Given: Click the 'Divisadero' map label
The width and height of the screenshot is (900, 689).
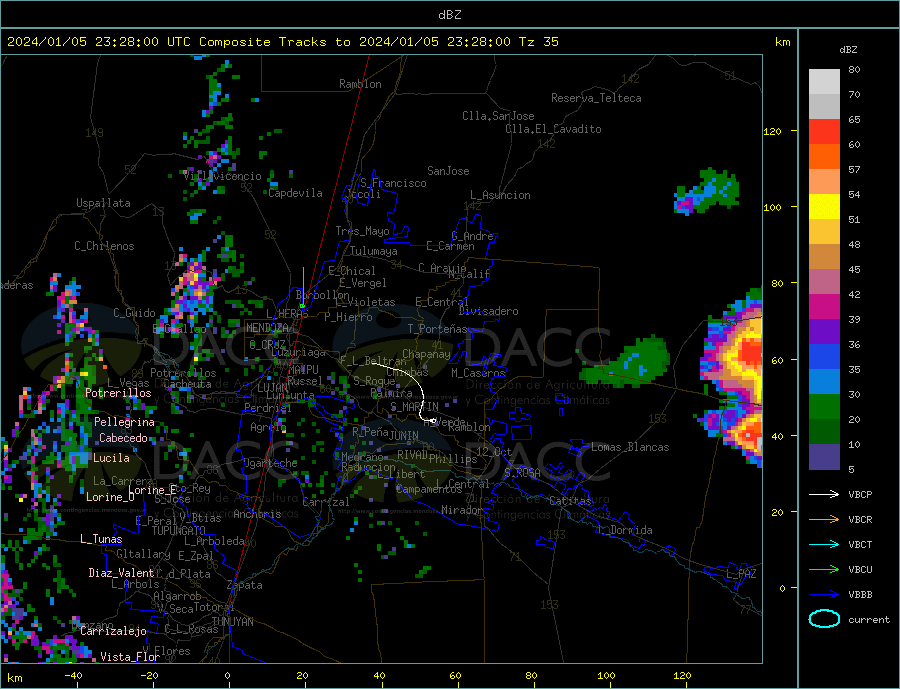Looking at the screenshot, I should point(488,311).
